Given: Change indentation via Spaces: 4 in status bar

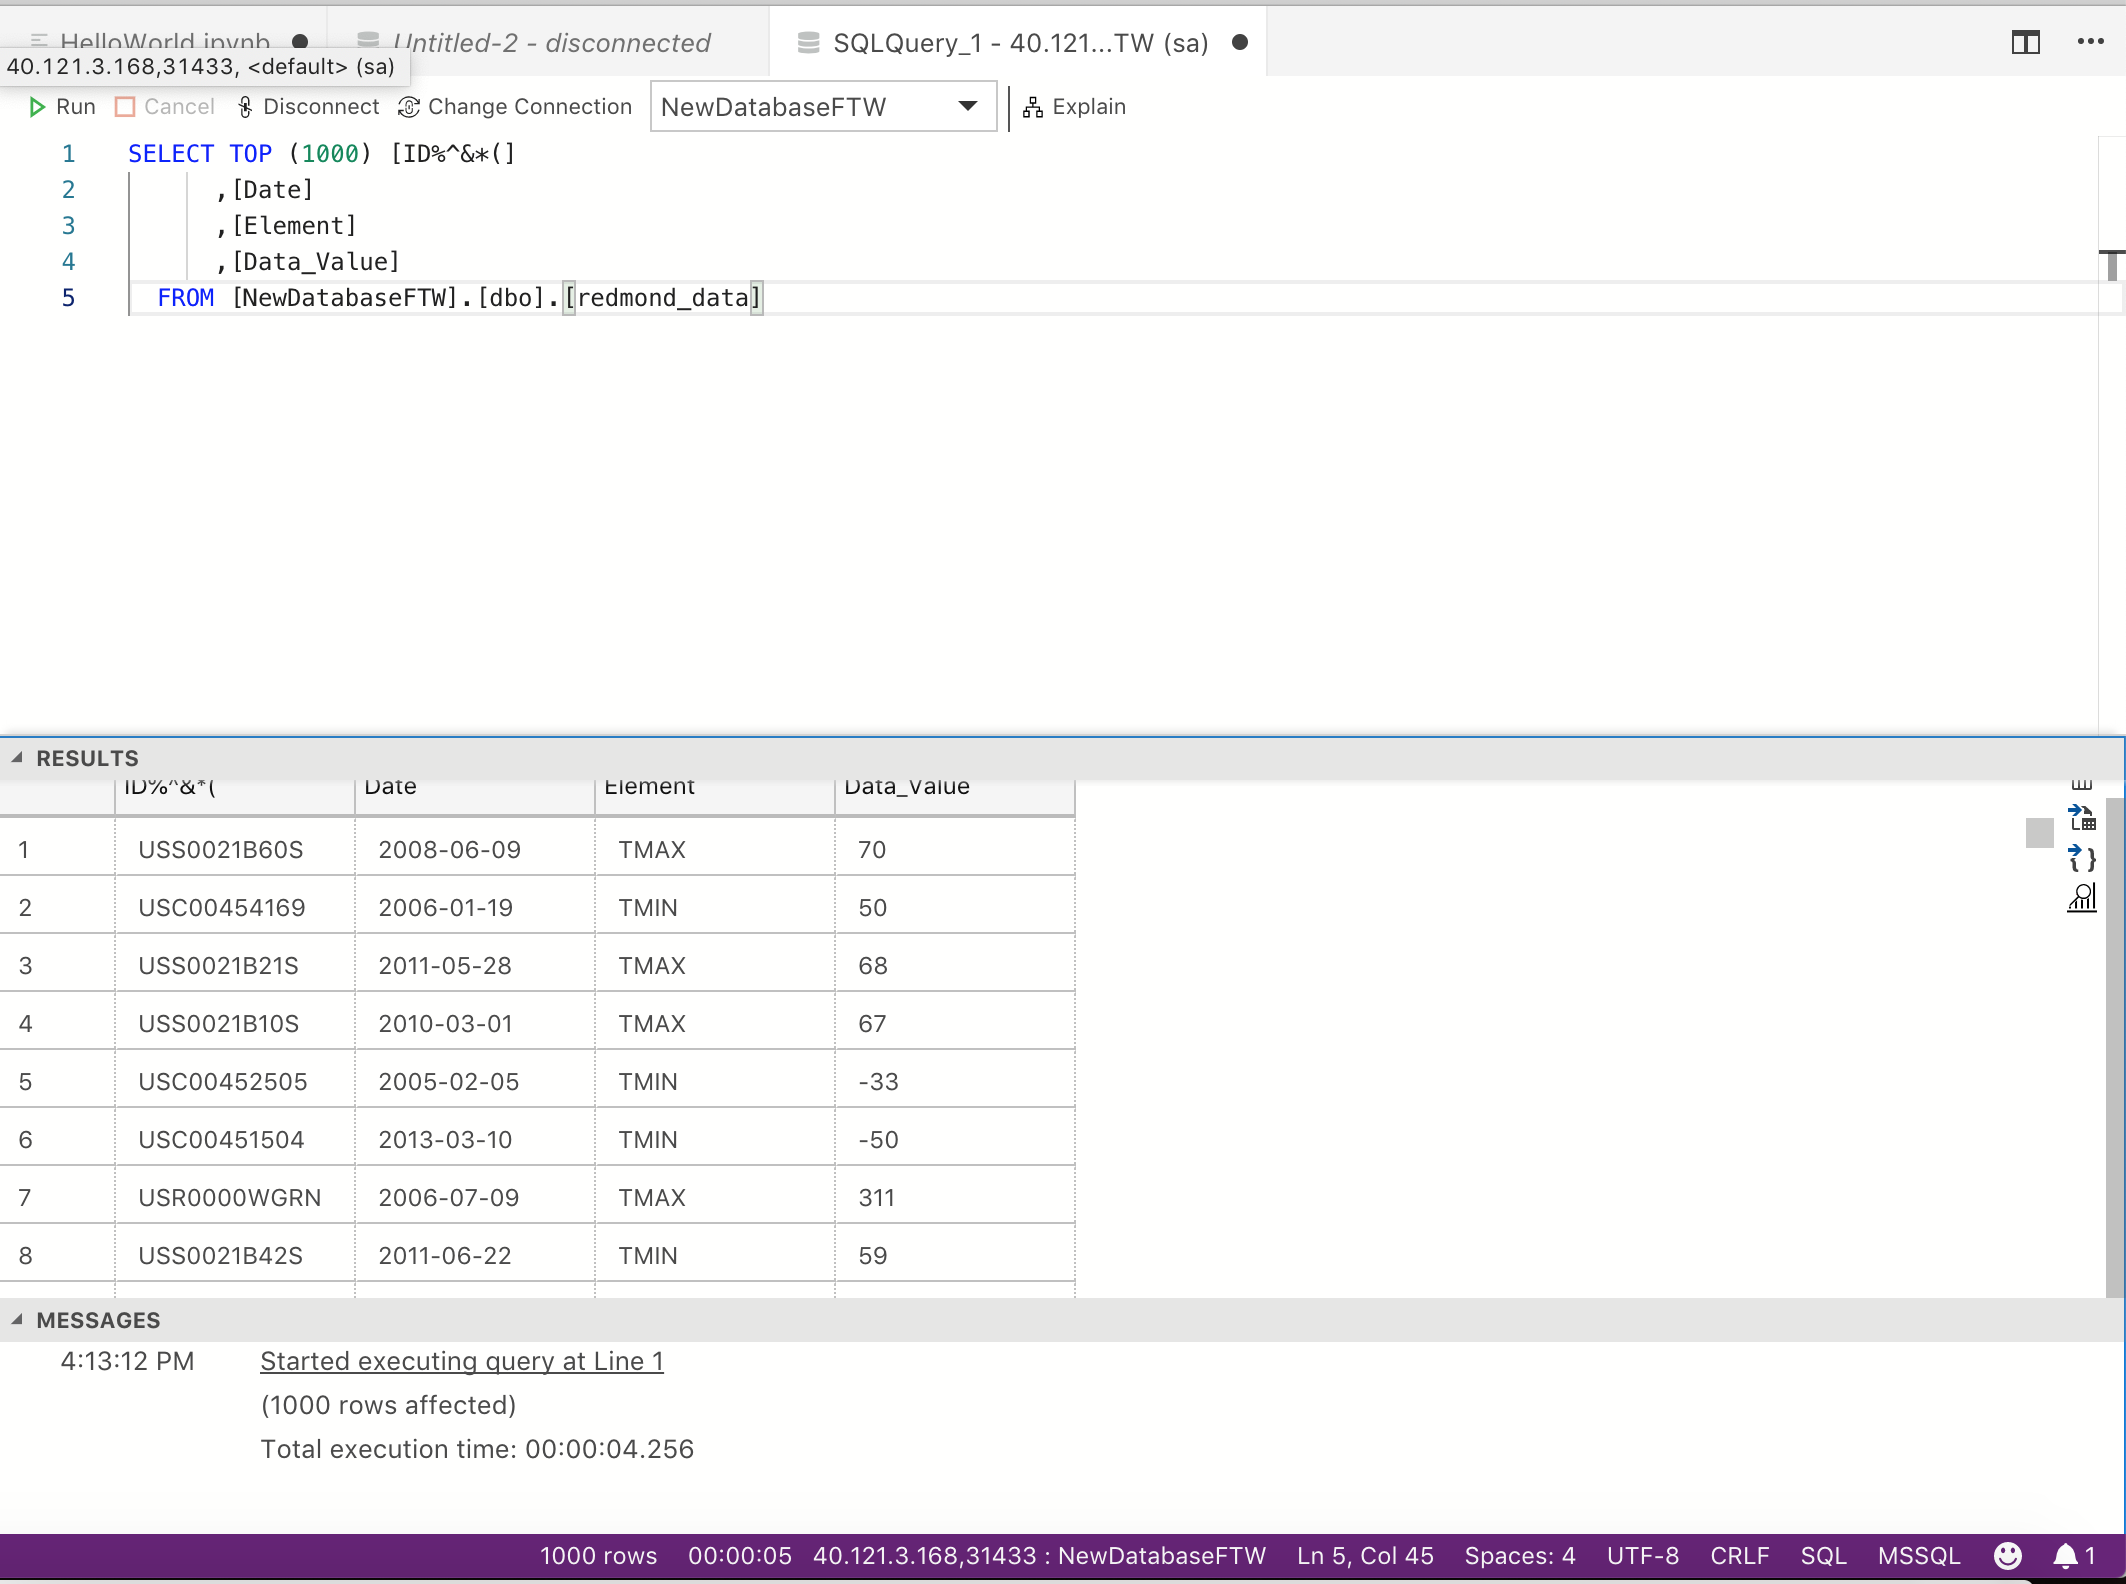Looking at the screenshot, I should 1518,1556.
